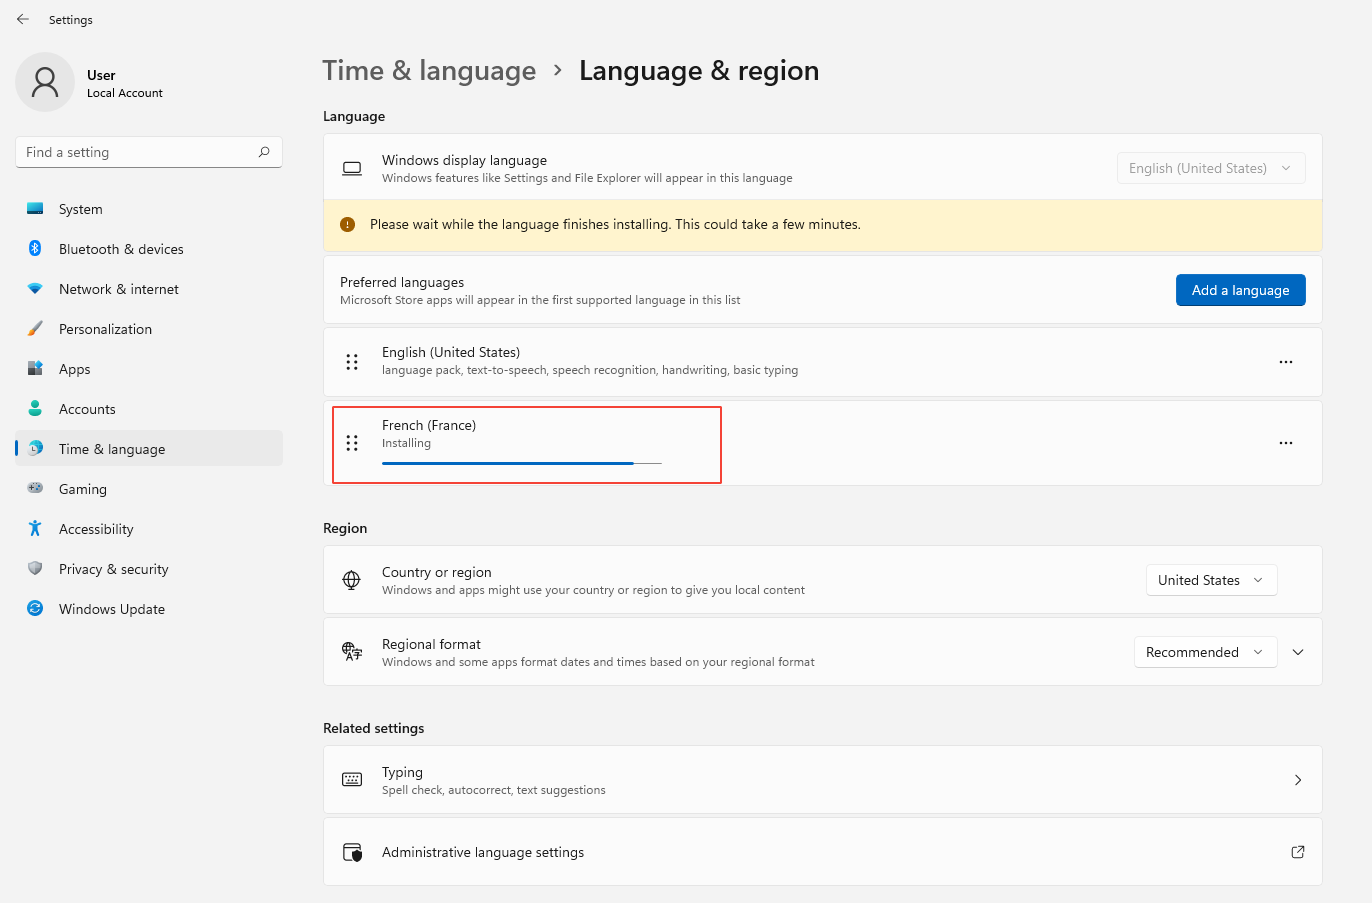Click the Regional format icon
Viewport: 1372px width, 903px height.
pos(351,651)
